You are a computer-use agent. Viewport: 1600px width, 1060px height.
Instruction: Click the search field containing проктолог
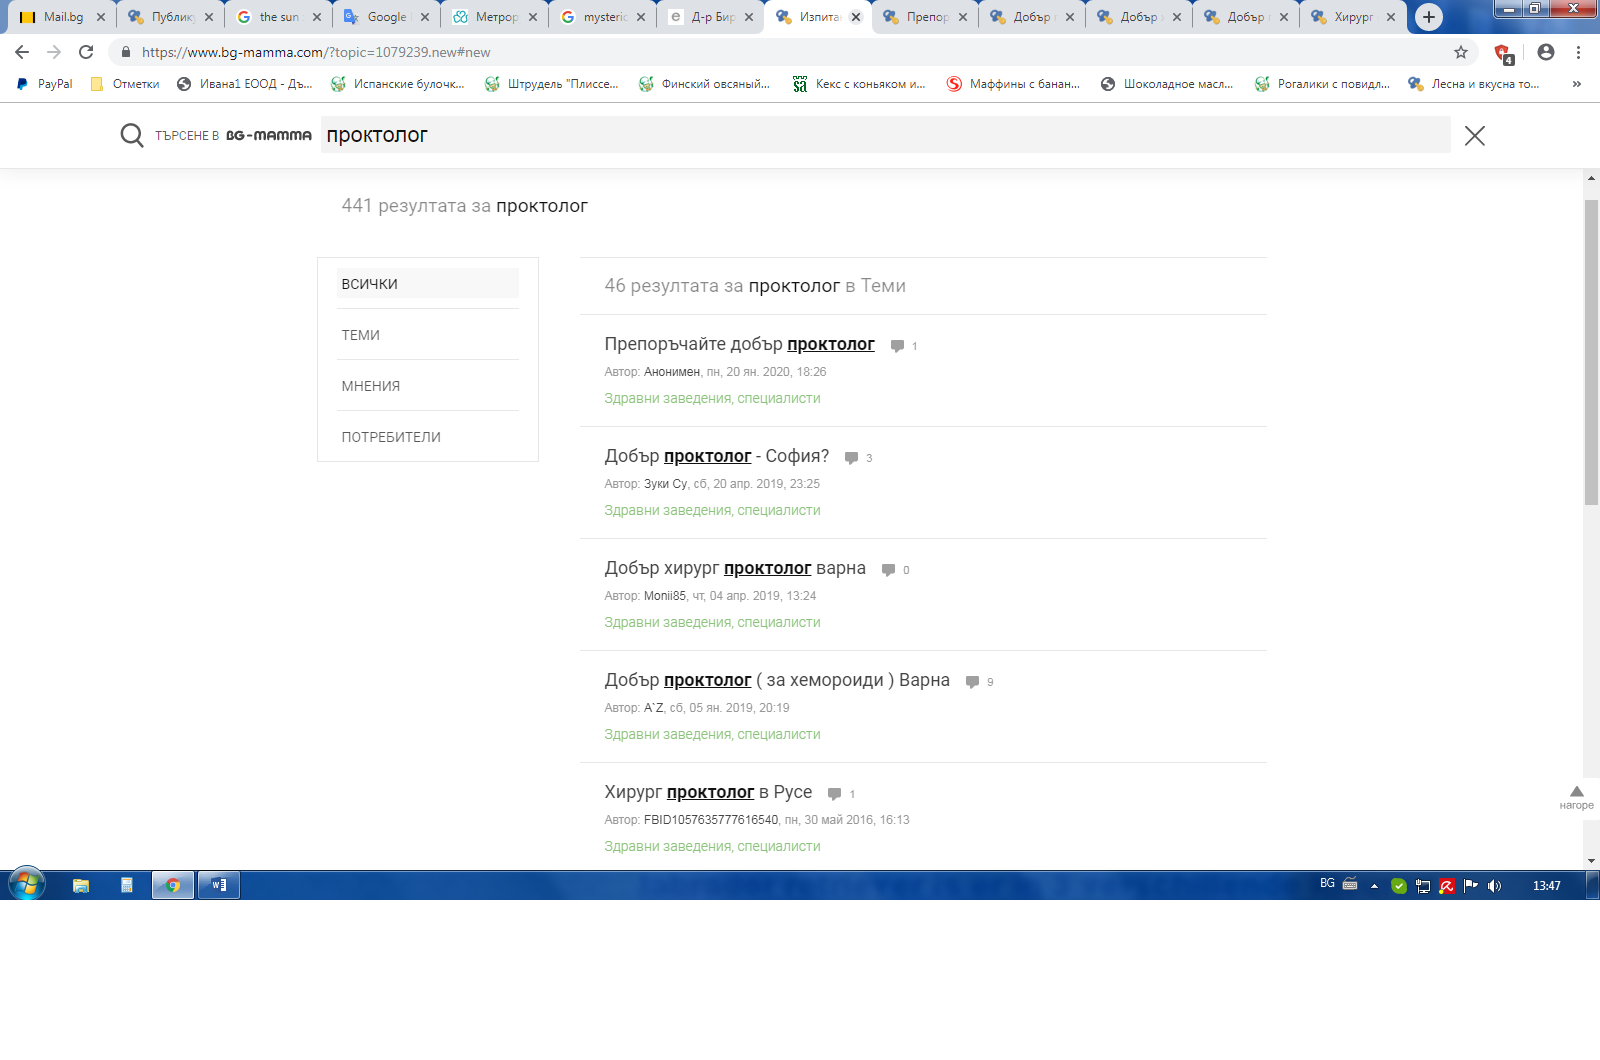click(884, 135)
